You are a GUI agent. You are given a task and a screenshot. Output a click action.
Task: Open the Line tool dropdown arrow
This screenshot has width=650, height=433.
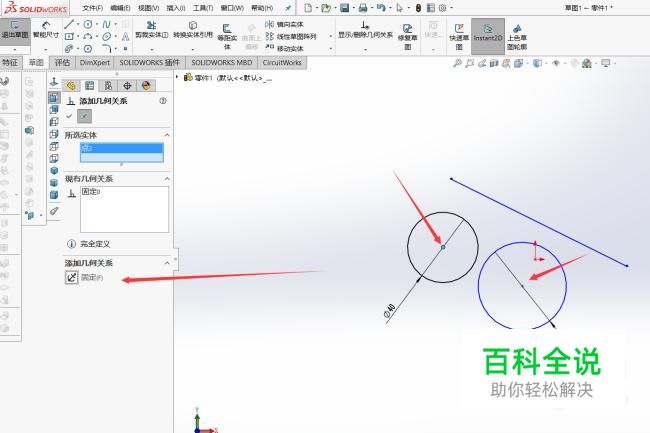point(78,24)
